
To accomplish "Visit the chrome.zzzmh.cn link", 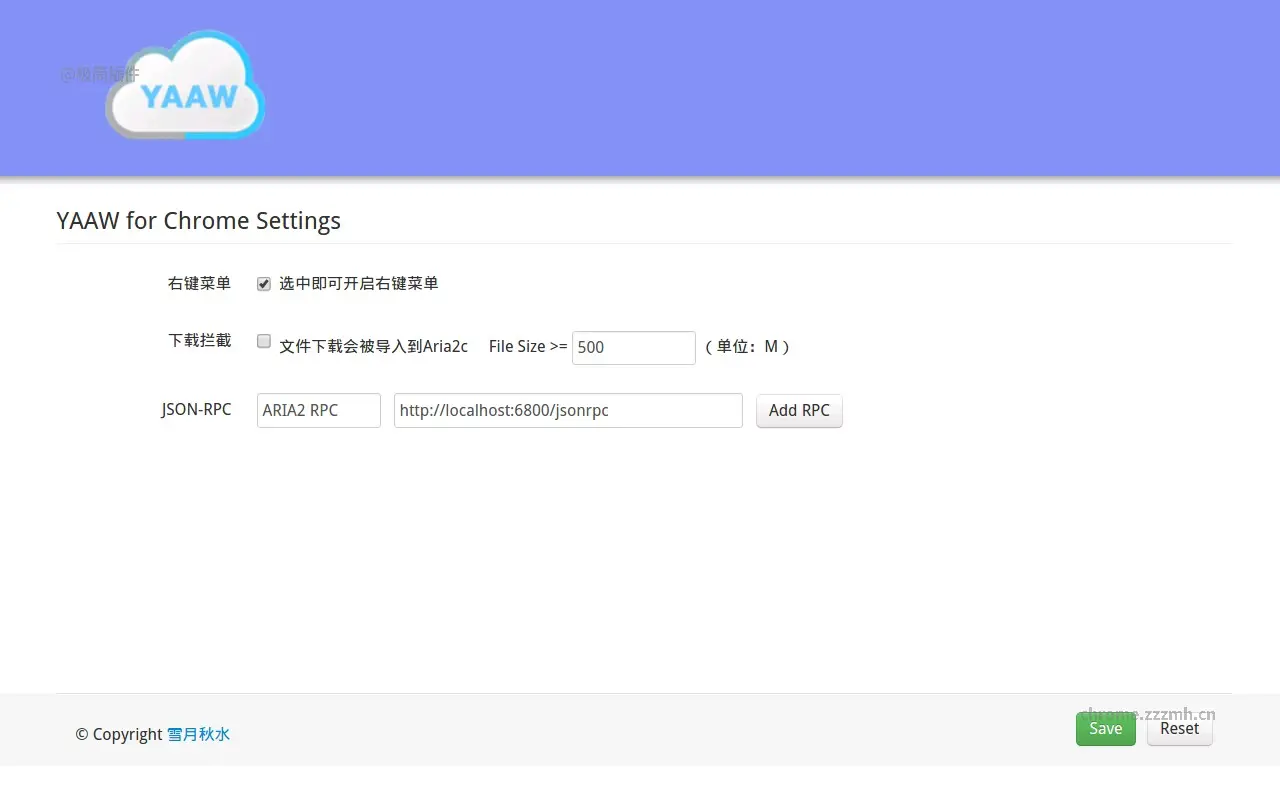I will (x=1146, y=714).
